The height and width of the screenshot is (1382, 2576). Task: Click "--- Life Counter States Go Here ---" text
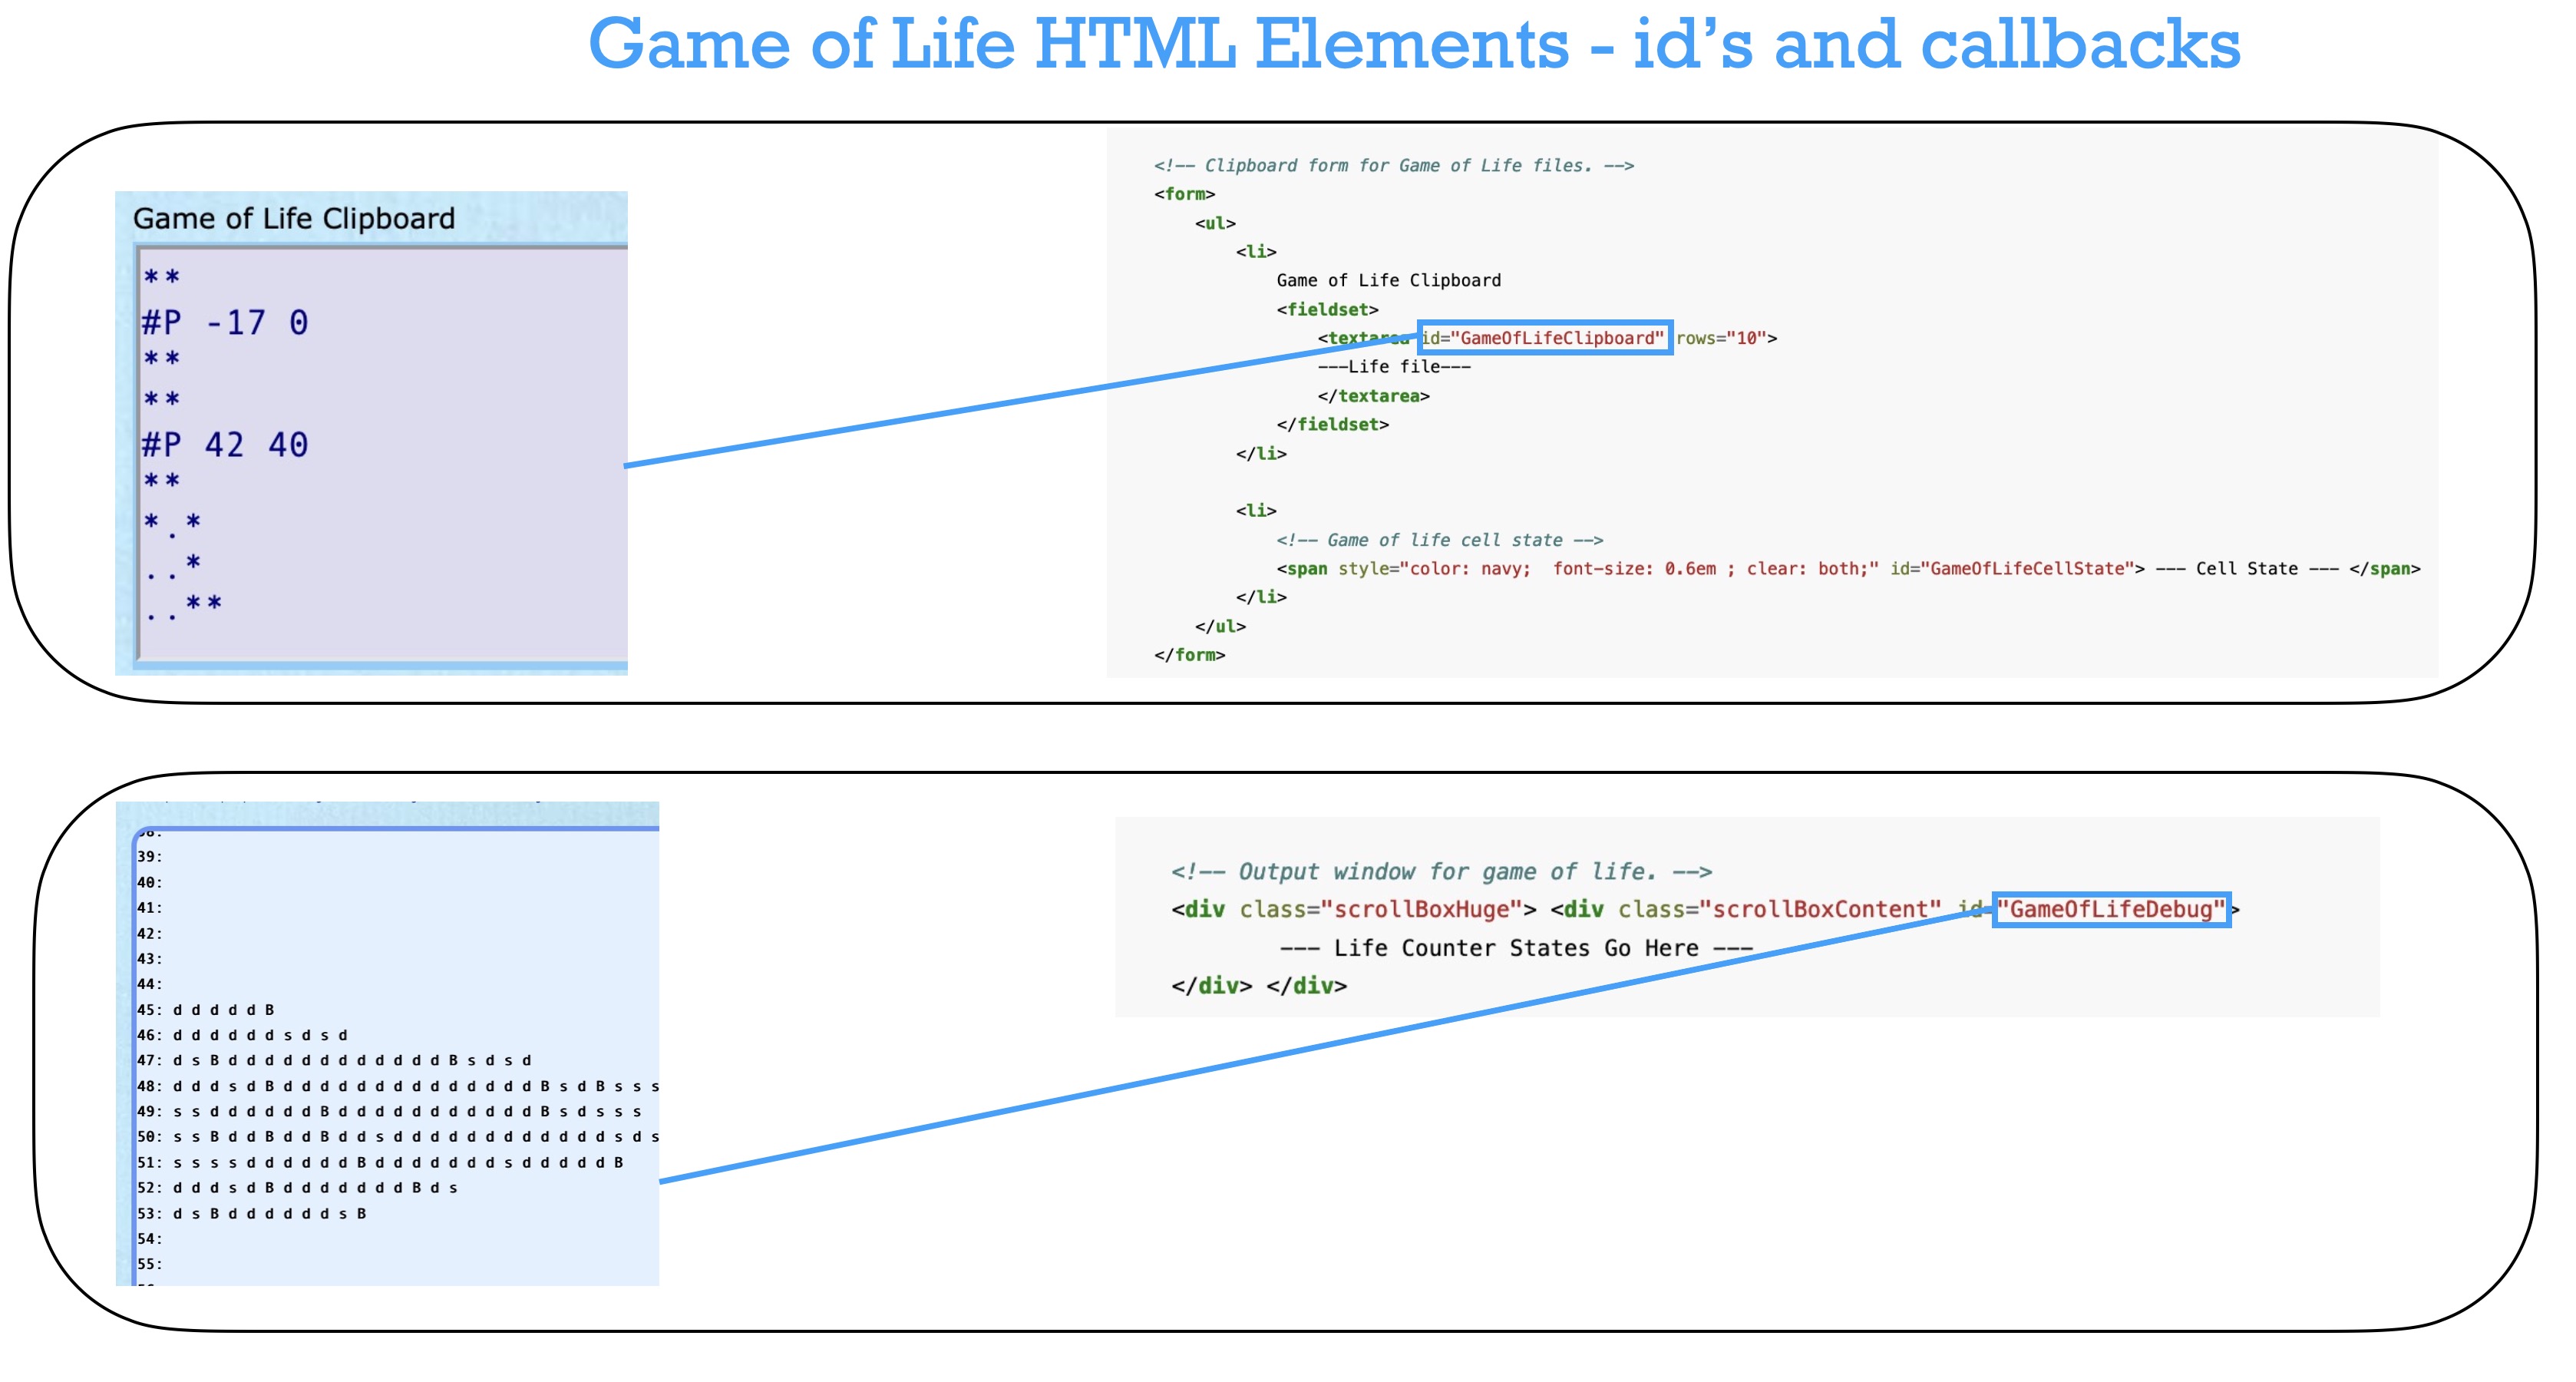click(1516, 948)
